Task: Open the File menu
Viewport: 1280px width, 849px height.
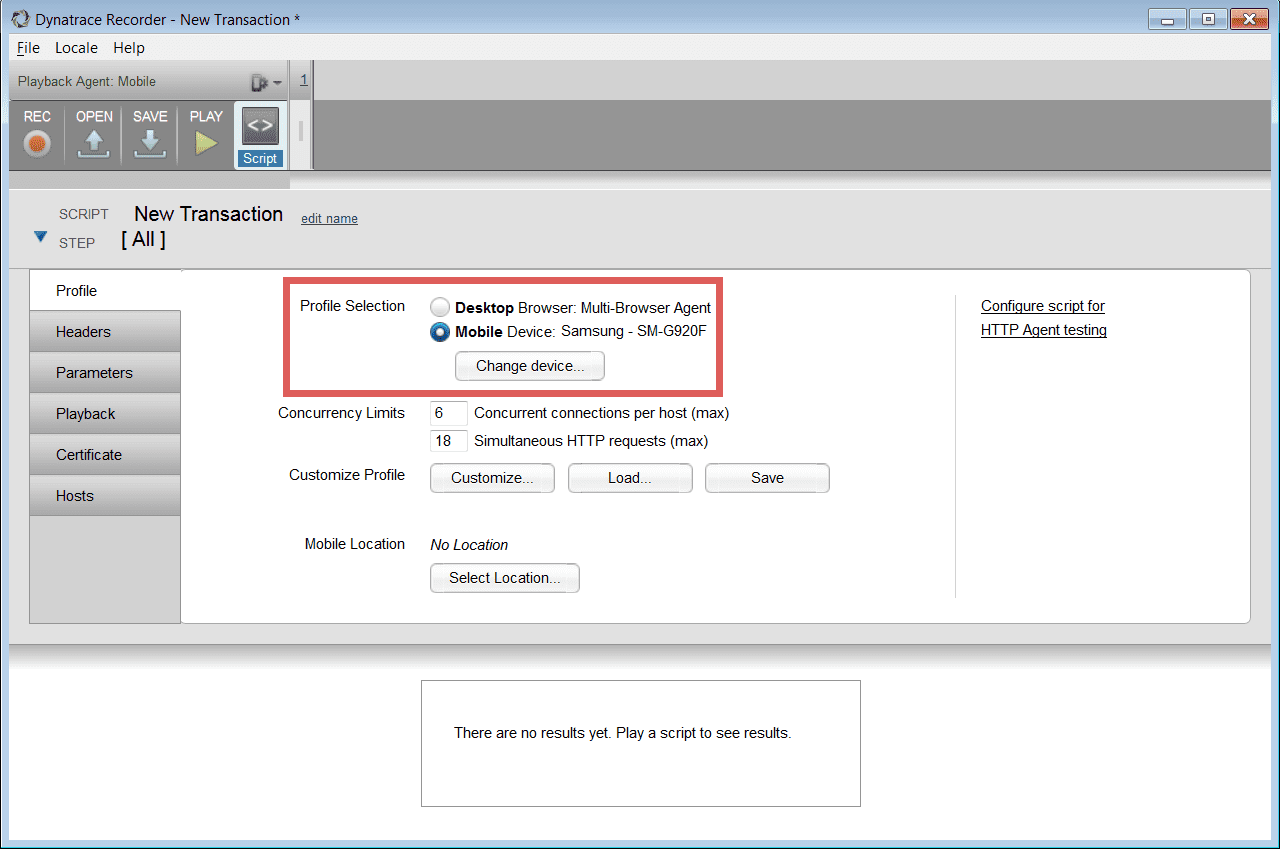Action: tap(28, 48)
